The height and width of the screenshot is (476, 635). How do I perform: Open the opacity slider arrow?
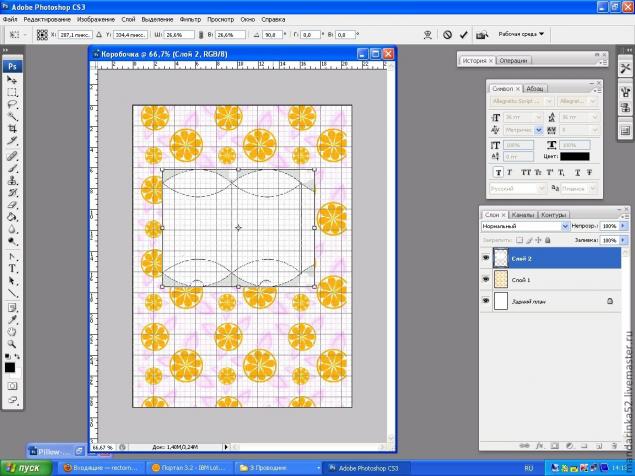[623, 226]
